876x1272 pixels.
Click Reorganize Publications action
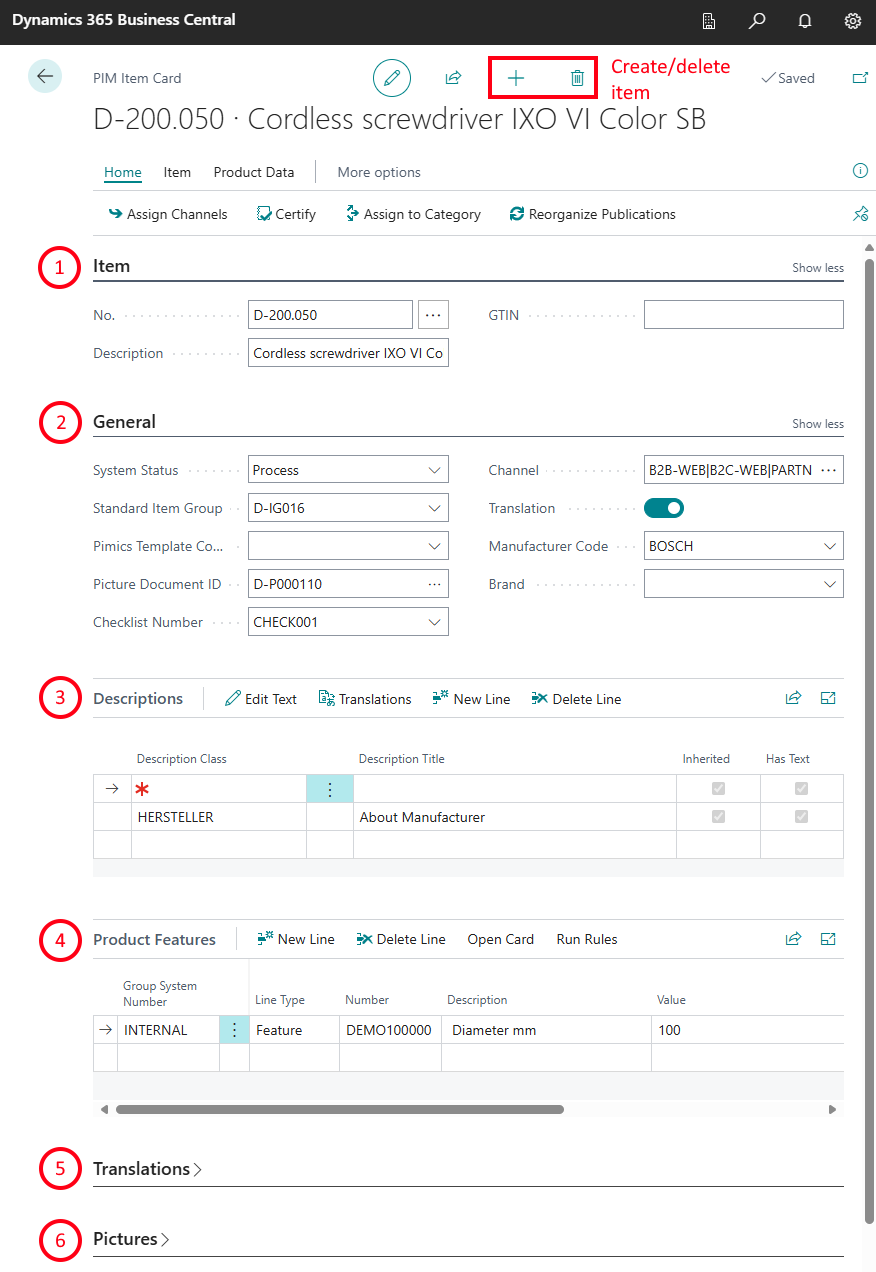pos(593,214)
